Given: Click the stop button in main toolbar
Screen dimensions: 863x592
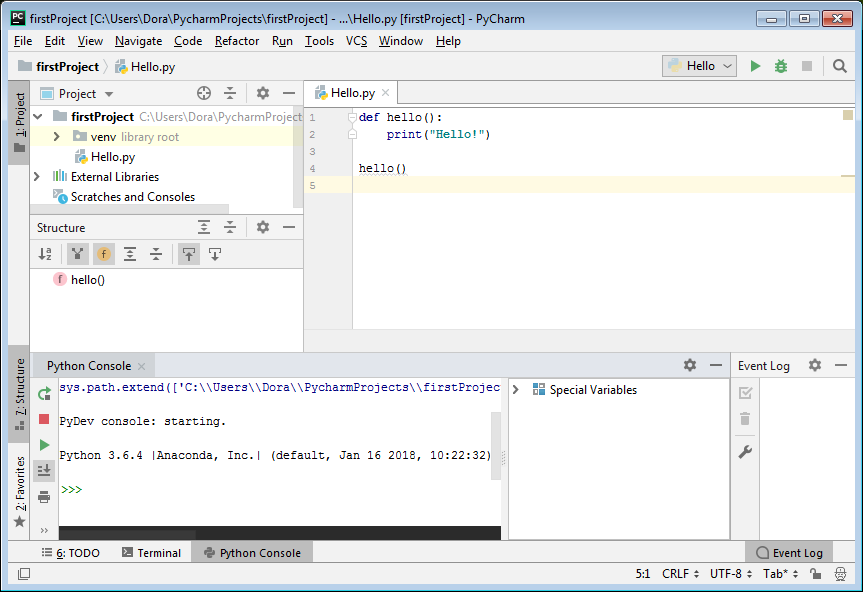Looking at the screenshot, I should [x=807, y=67].
